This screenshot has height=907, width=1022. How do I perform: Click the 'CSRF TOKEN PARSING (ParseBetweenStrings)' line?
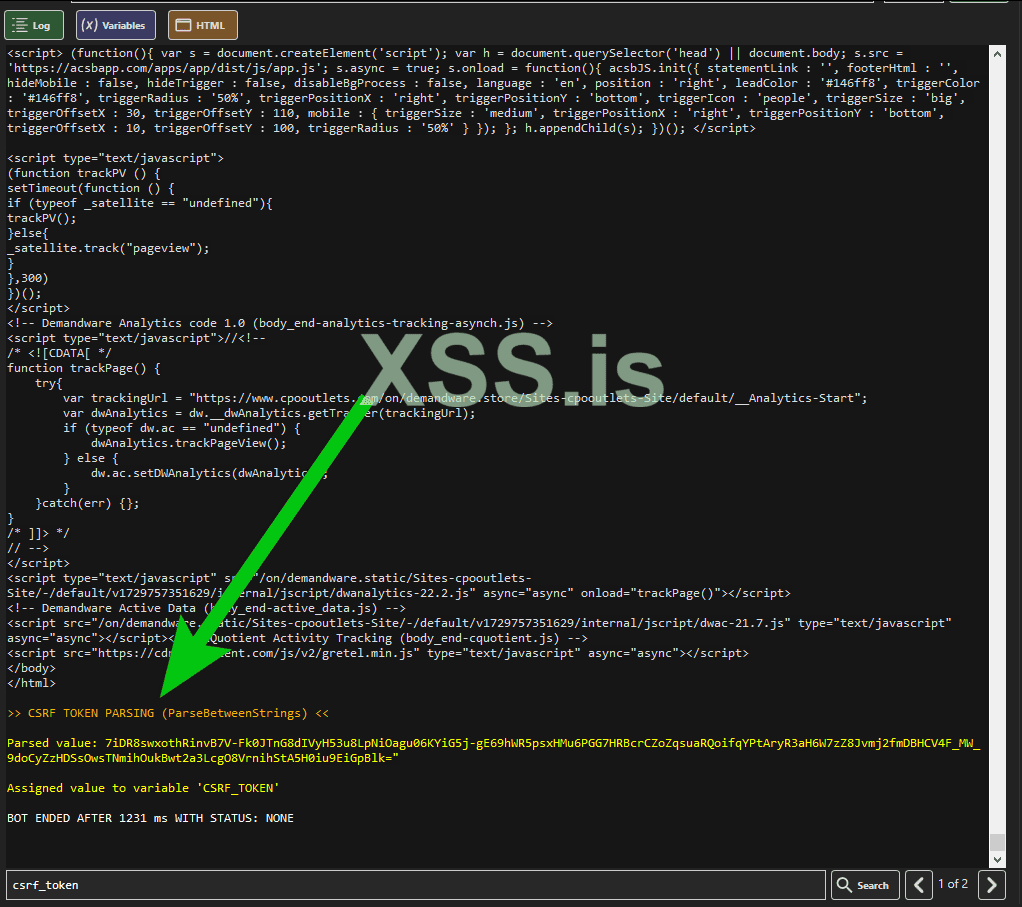pyautogui.click(x=168, y=713)
